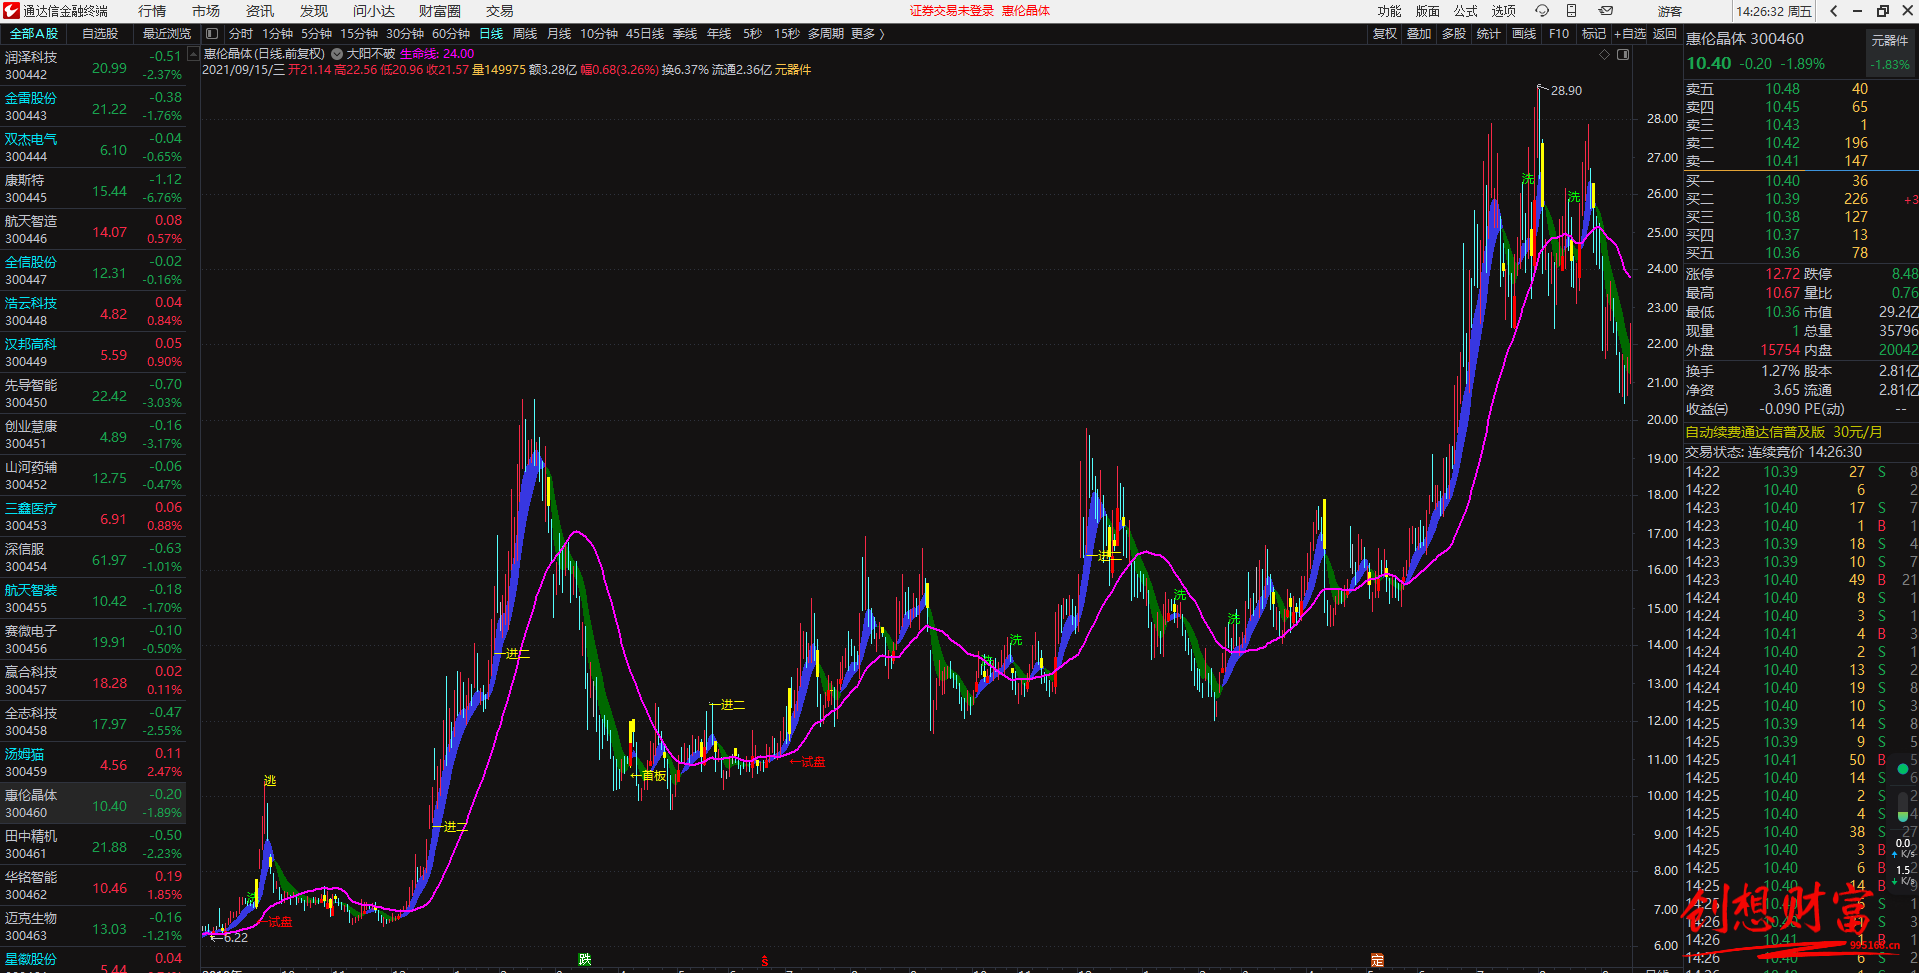Screen dimensions: 1919x973
Task: Click 多股 toolbar button
Action: (1454, 34)
